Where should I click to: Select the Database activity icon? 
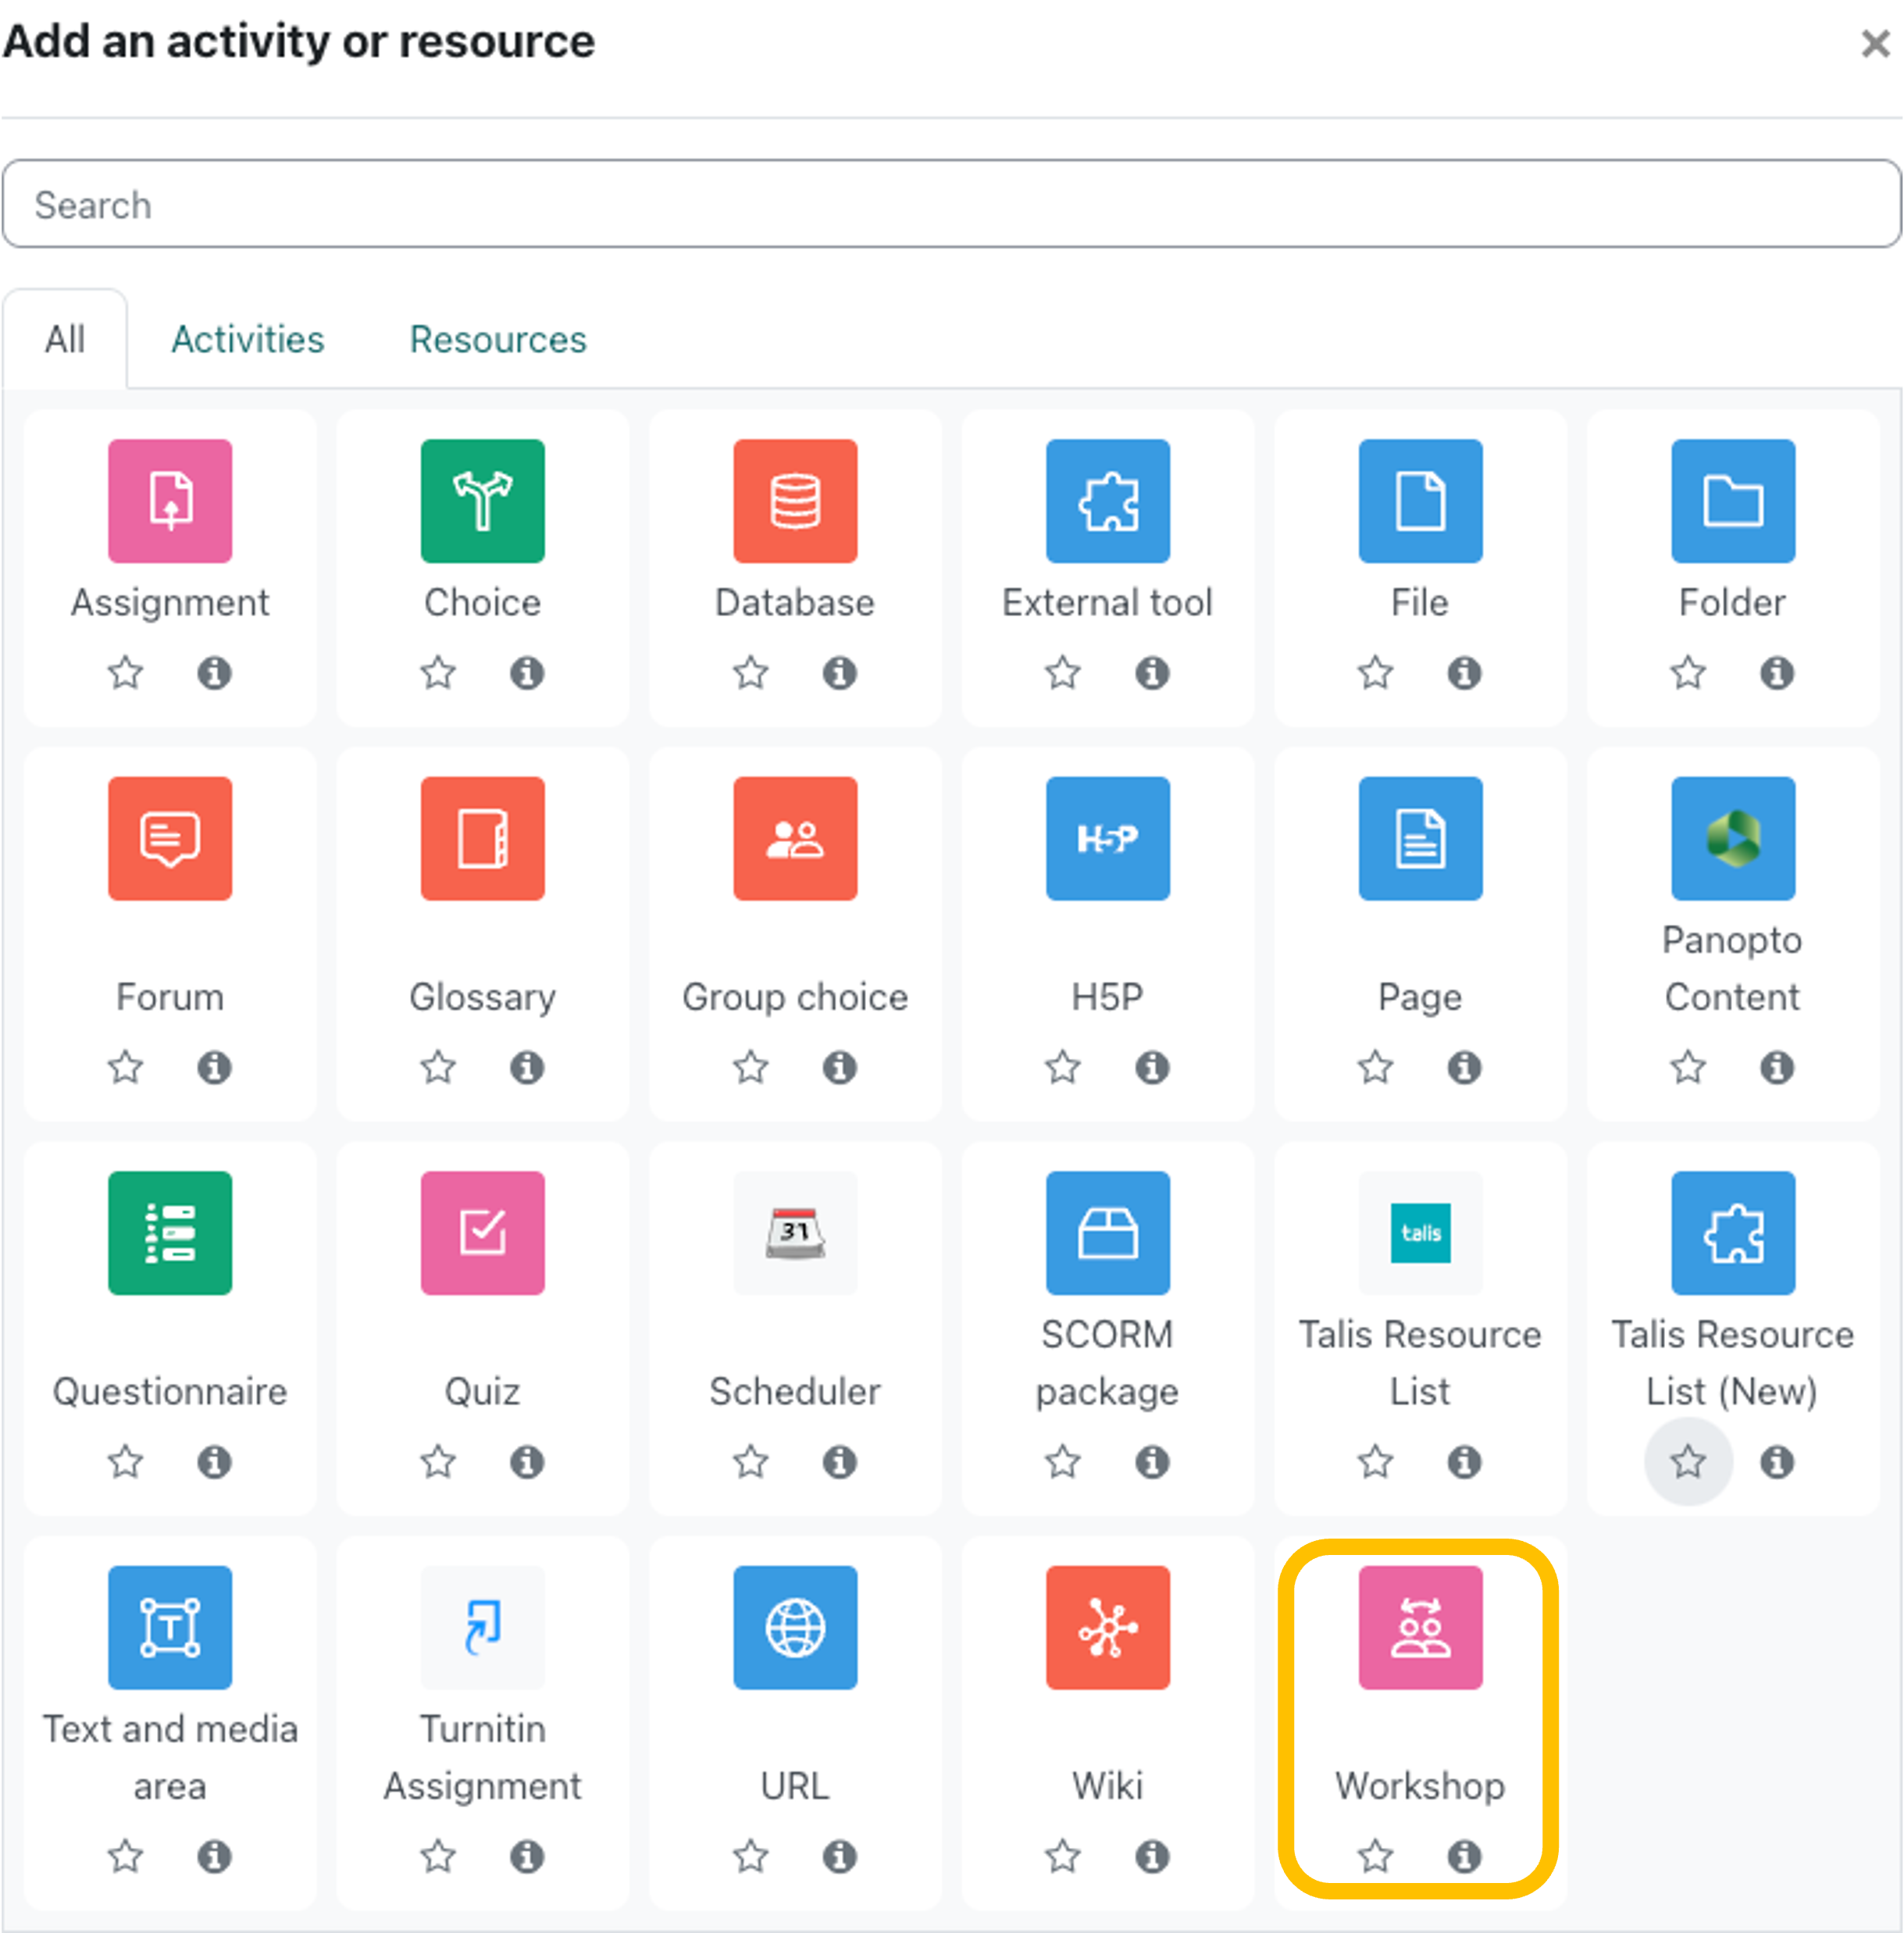pyautogui.click(x=795, y=500)
